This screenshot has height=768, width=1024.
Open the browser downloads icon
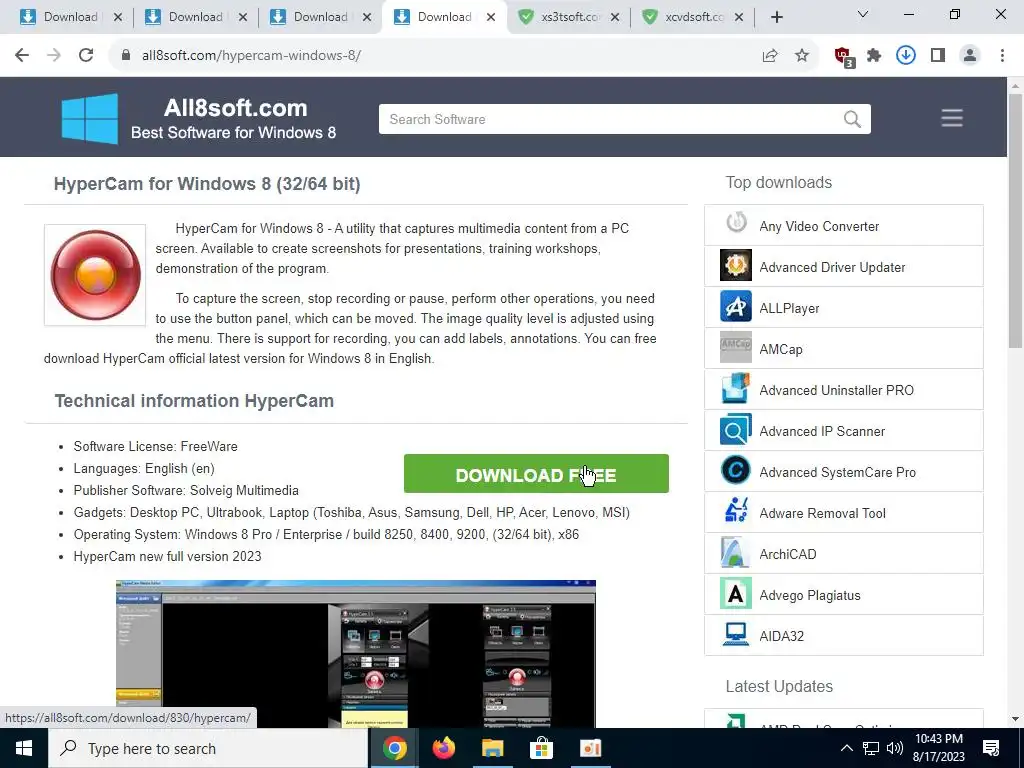(x=906, y=56)
